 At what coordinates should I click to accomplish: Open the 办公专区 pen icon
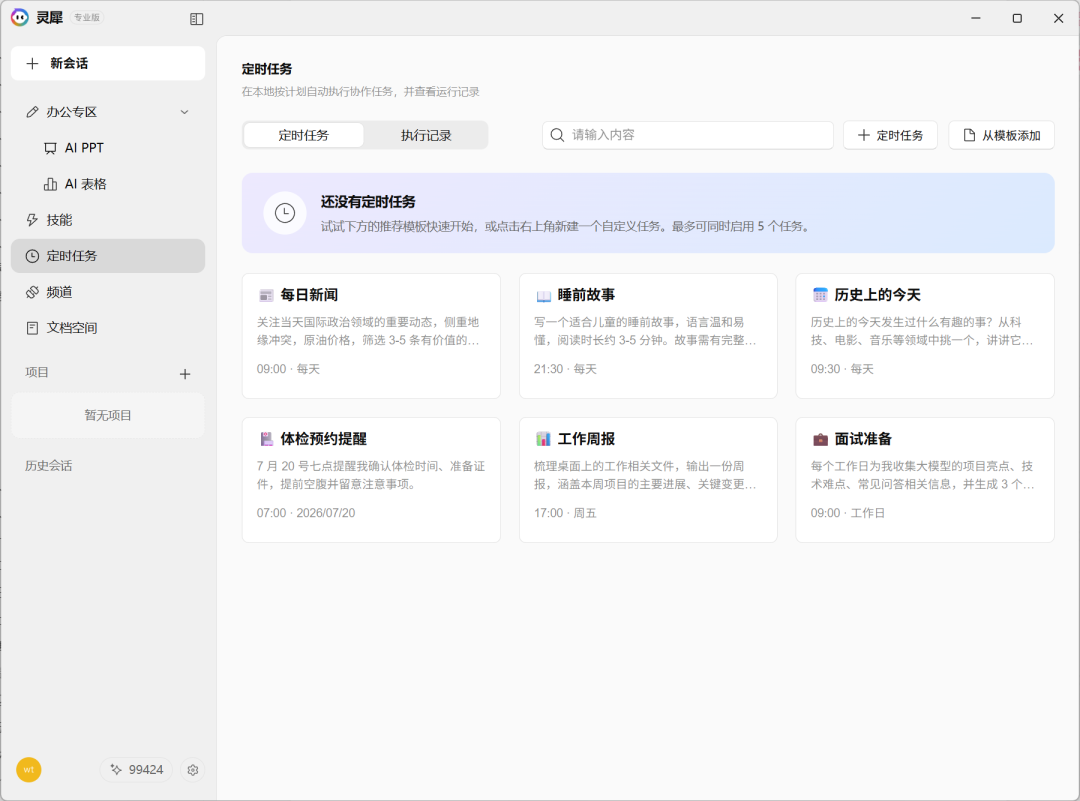[x=32, y=112]
